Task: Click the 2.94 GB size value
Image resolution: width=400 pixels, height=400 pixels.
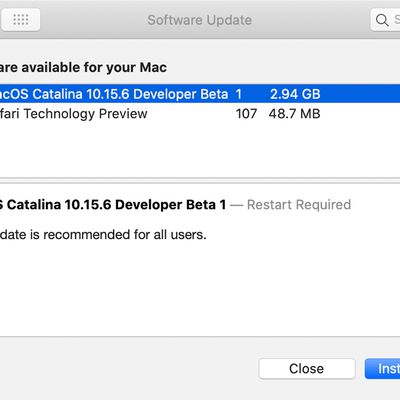Action: (295, 94)
